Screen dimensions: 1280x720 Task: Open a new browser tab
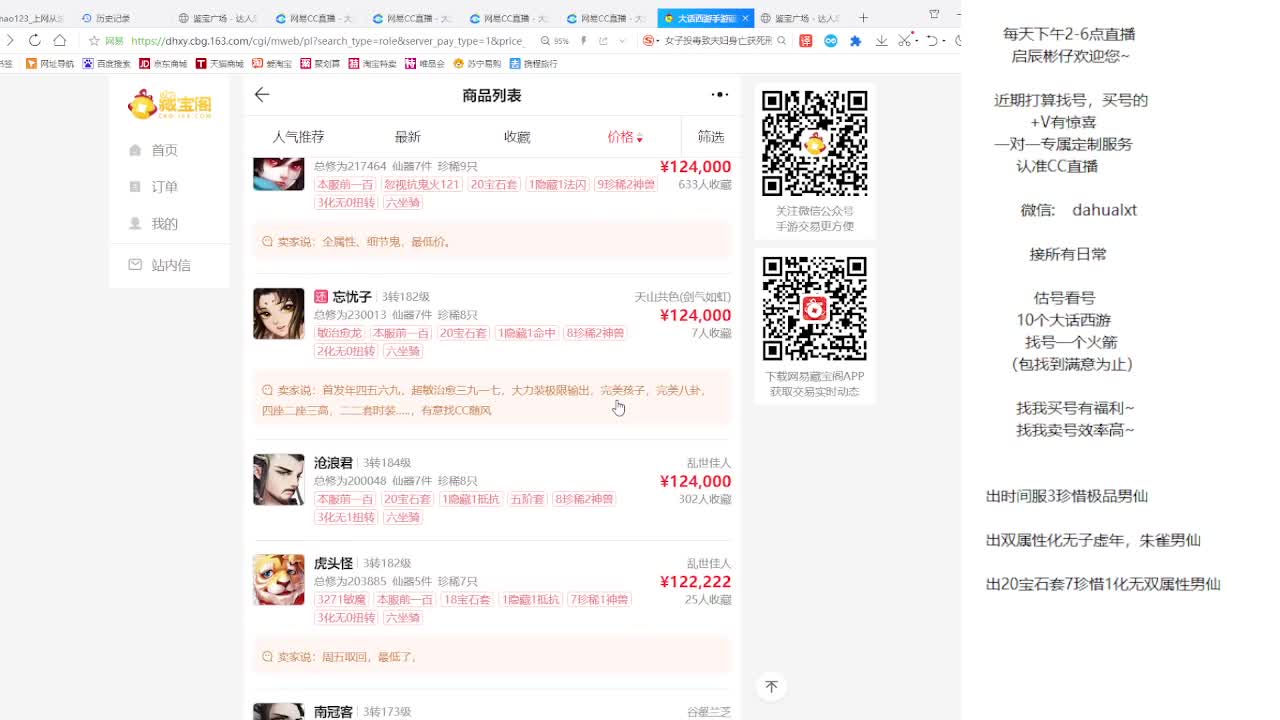tap(863, 18)
